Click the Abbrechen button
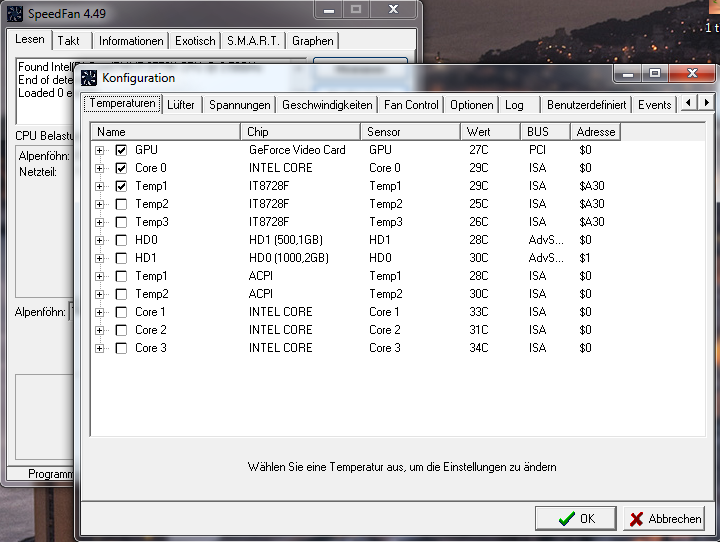Screen dimensions: 720x542 [x=664, y=519]
